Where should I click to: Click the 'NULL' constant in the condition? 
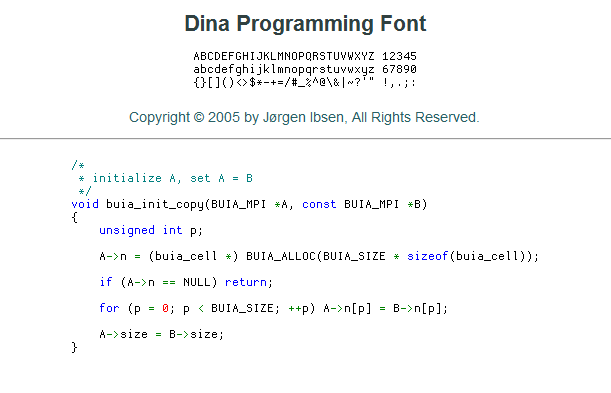pos(197,282)
